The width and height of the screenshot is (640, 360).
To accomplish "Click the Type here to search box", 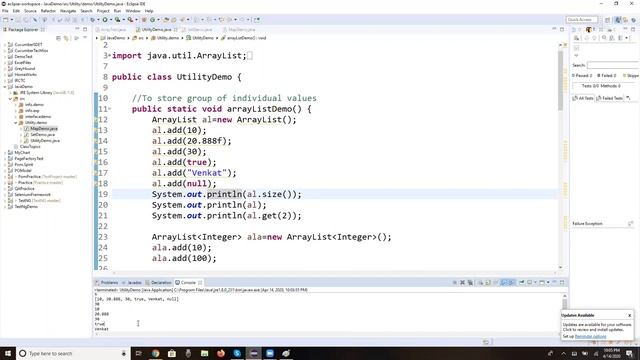I will tap(73, 353).
